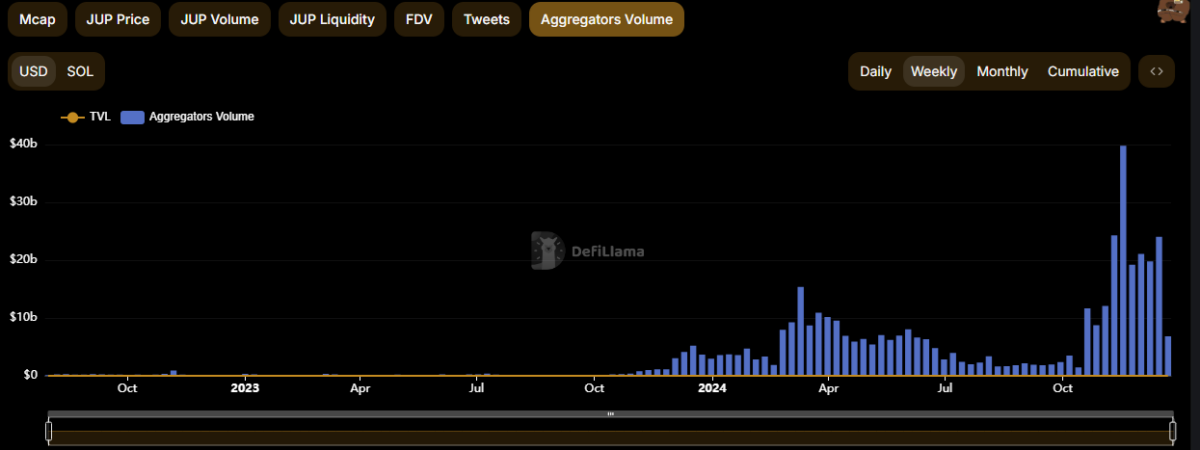Image resolution: width=1200 pixels, height=450 pixels.
Task: Click center grip of zoom slider
Action: pos(610,413)
